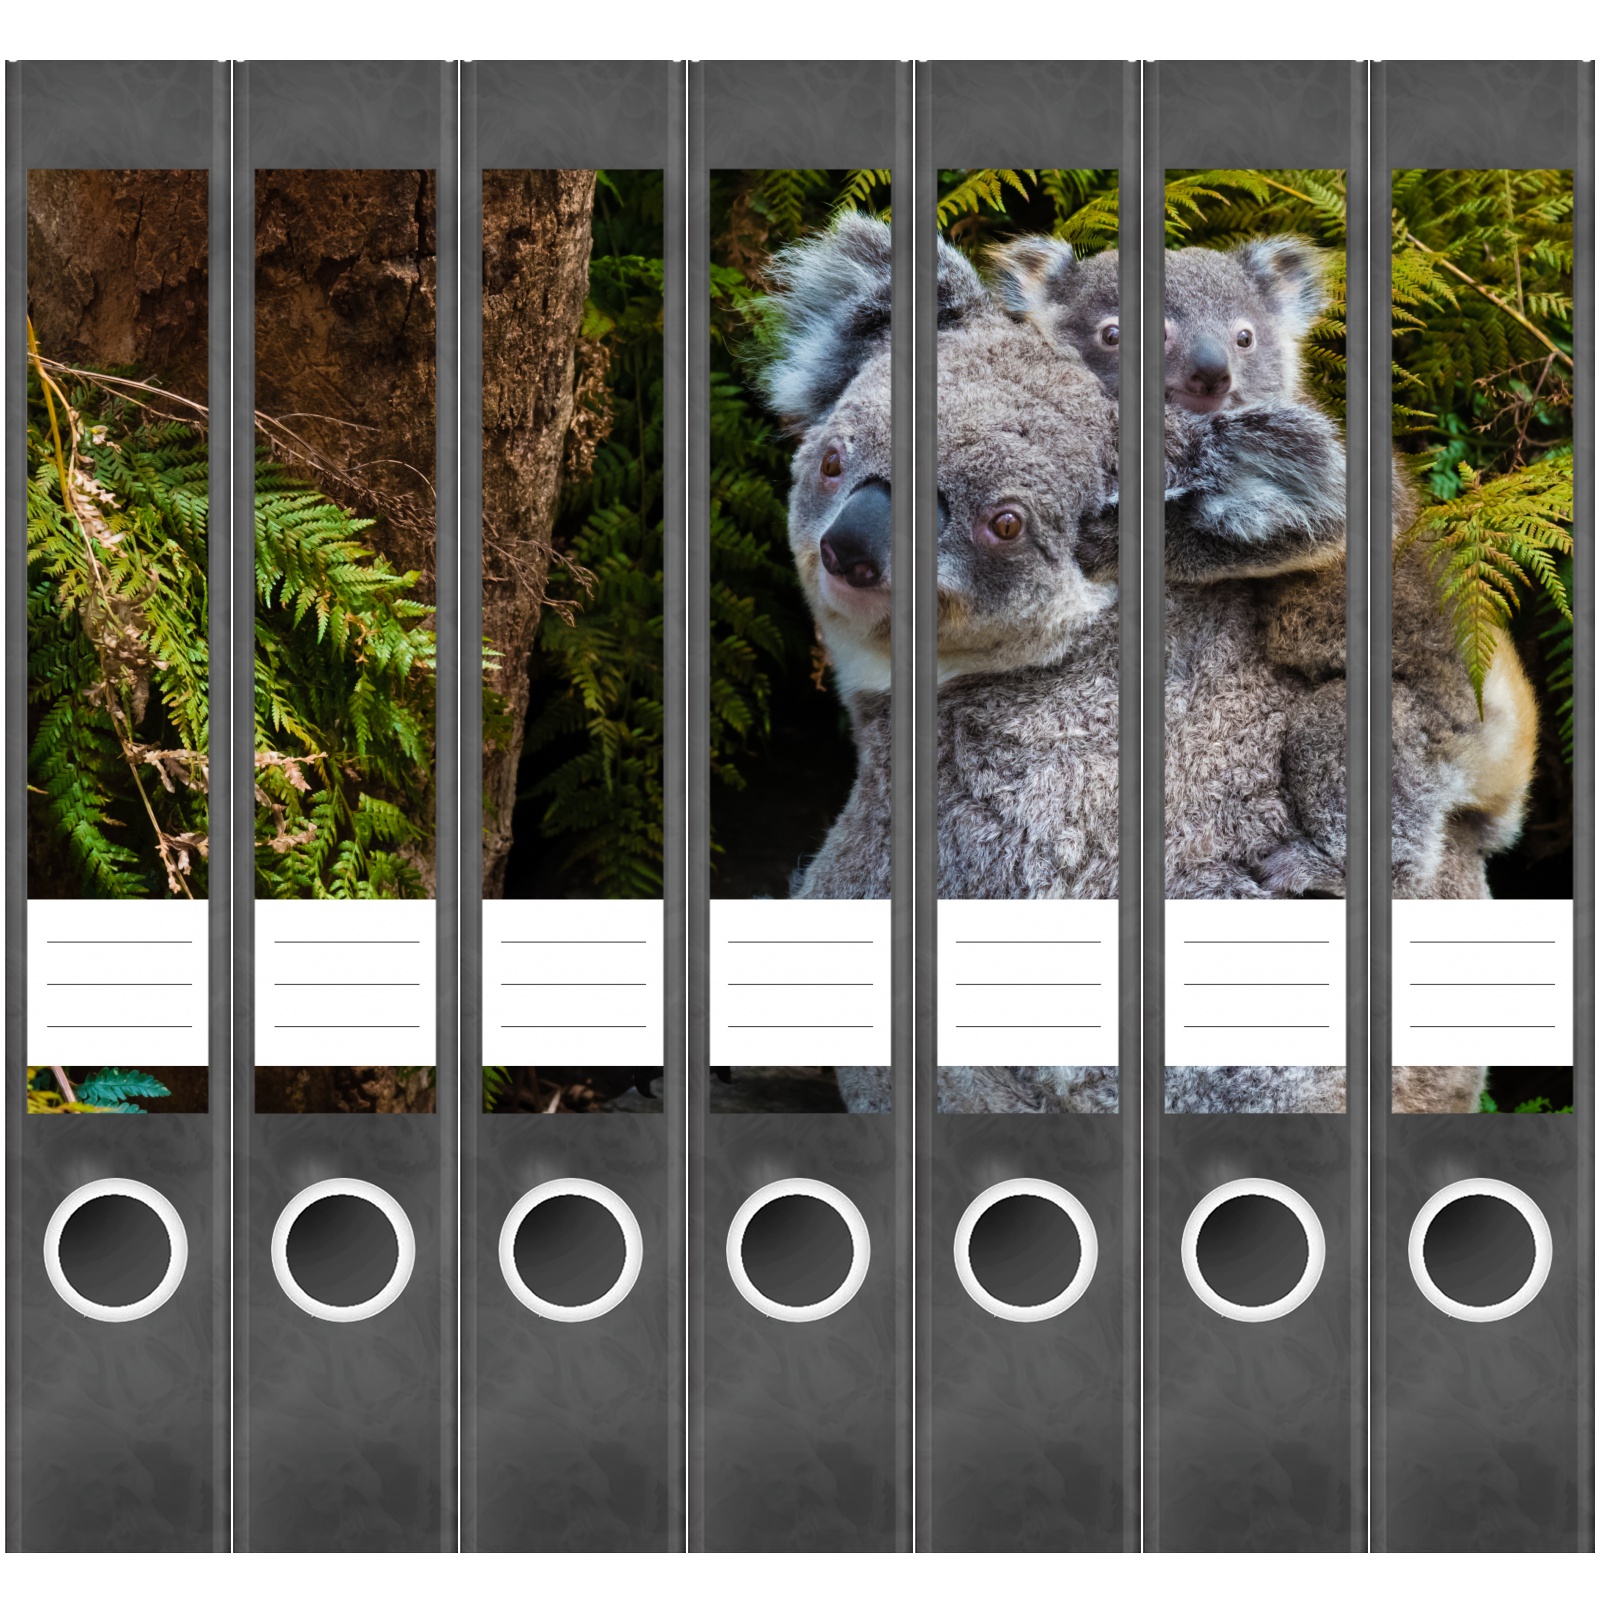1600x1600 pixels.
Task: Click the white label on the fifth binder
Action: pos(1028,983)
